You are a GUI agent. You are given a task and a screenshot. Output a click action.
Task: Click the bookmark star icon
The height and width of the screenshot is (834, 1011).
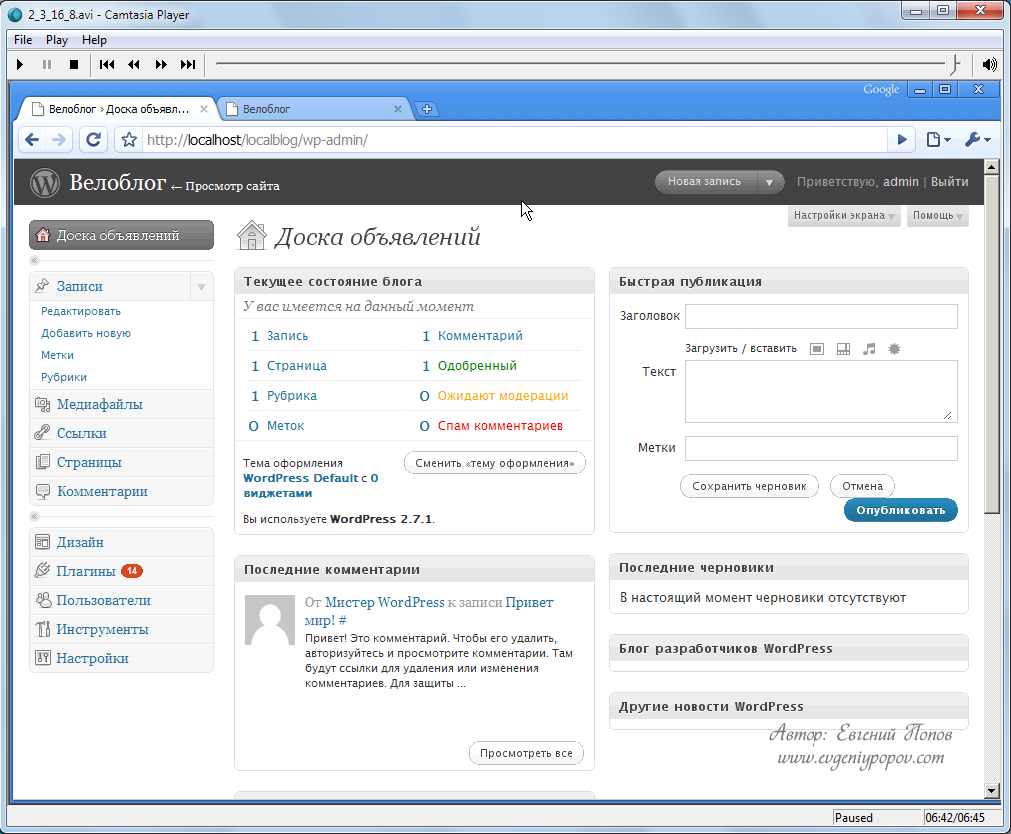point(129,139)
